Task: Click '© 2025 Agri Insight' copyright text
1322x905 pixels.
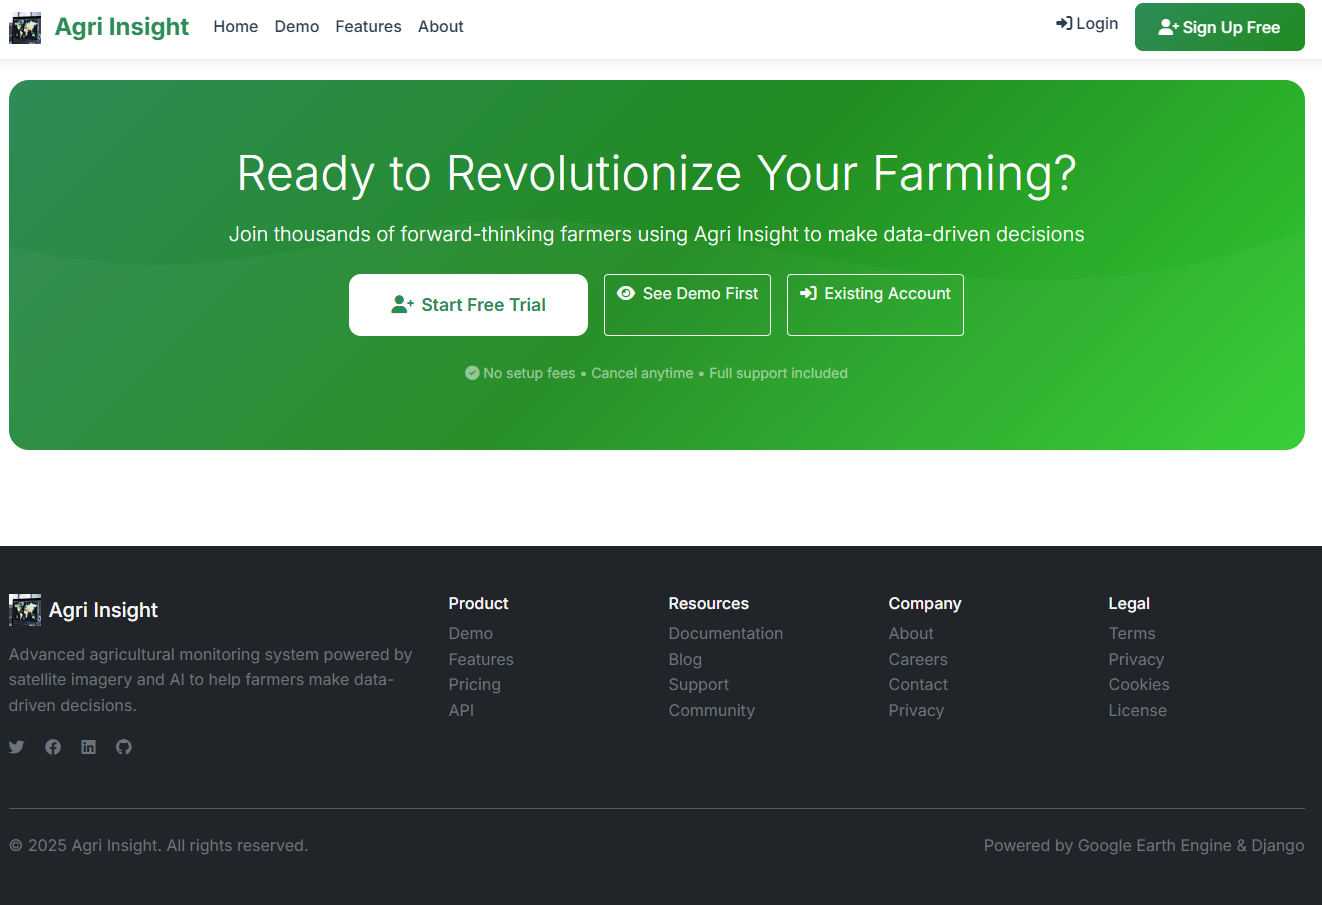Action: [159, 846]
